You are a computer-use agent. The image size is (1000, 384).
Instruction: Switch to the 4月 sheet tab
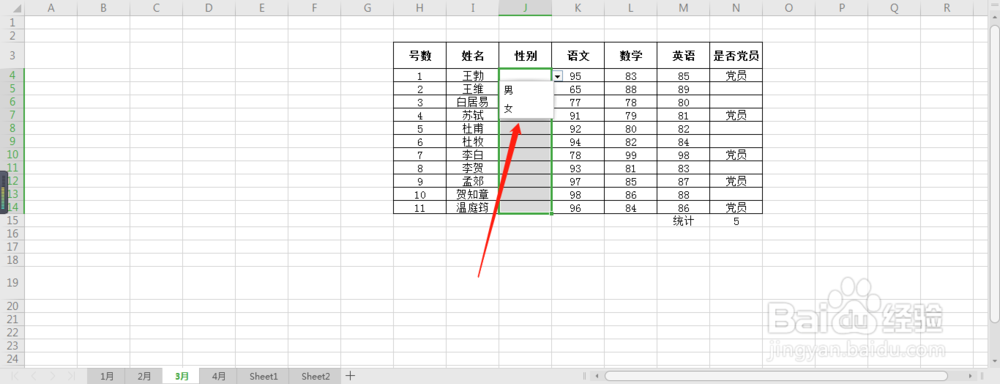218,376
